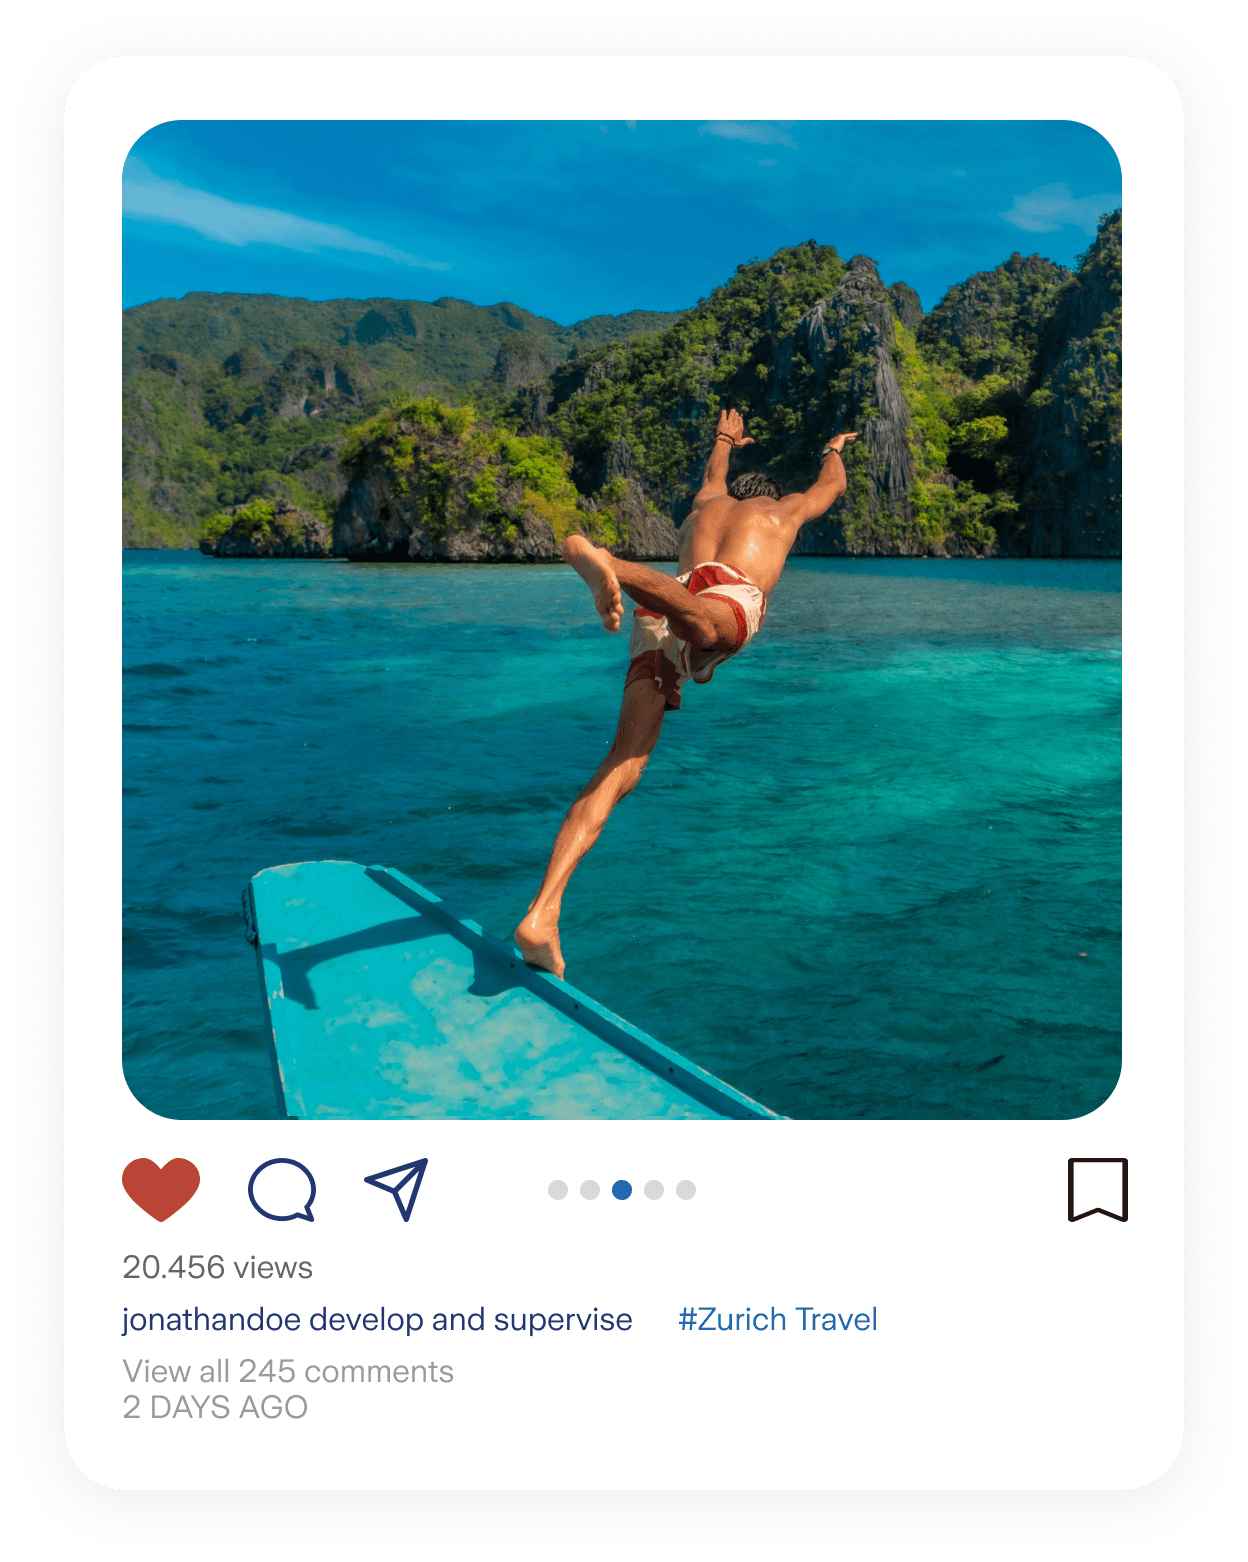The height and width of the screenshot is (1562, 1248).
Task: Unlike the post with the red heart
Action: pos(161,1188)
